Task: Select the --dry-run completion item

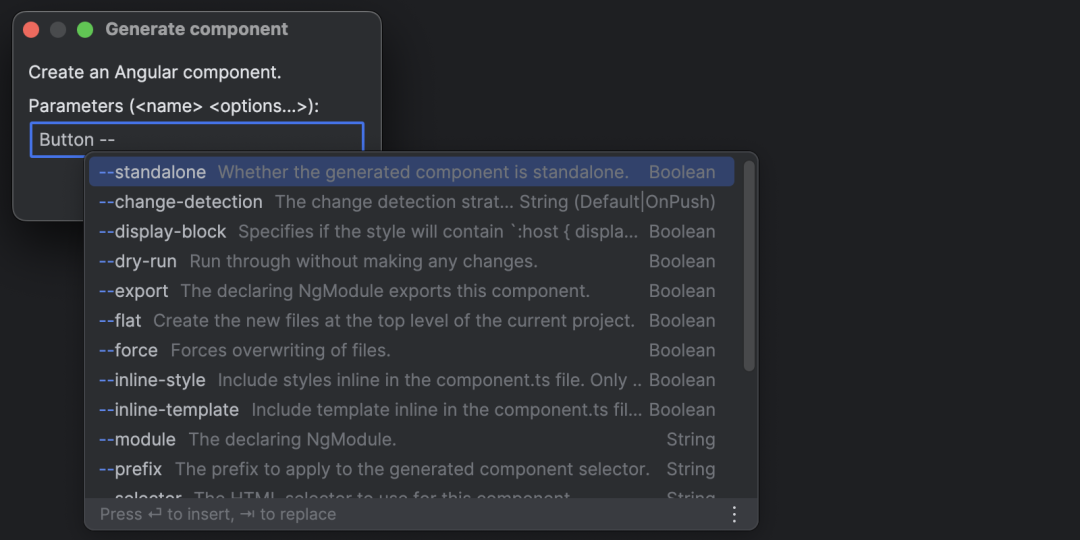Action: [138, 261]
